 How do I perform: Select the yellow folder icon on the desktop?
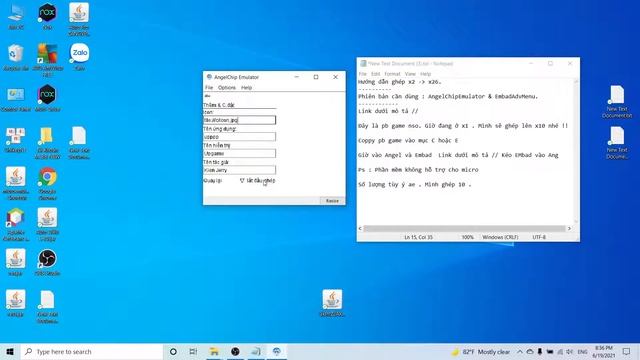tap(47, 143)
